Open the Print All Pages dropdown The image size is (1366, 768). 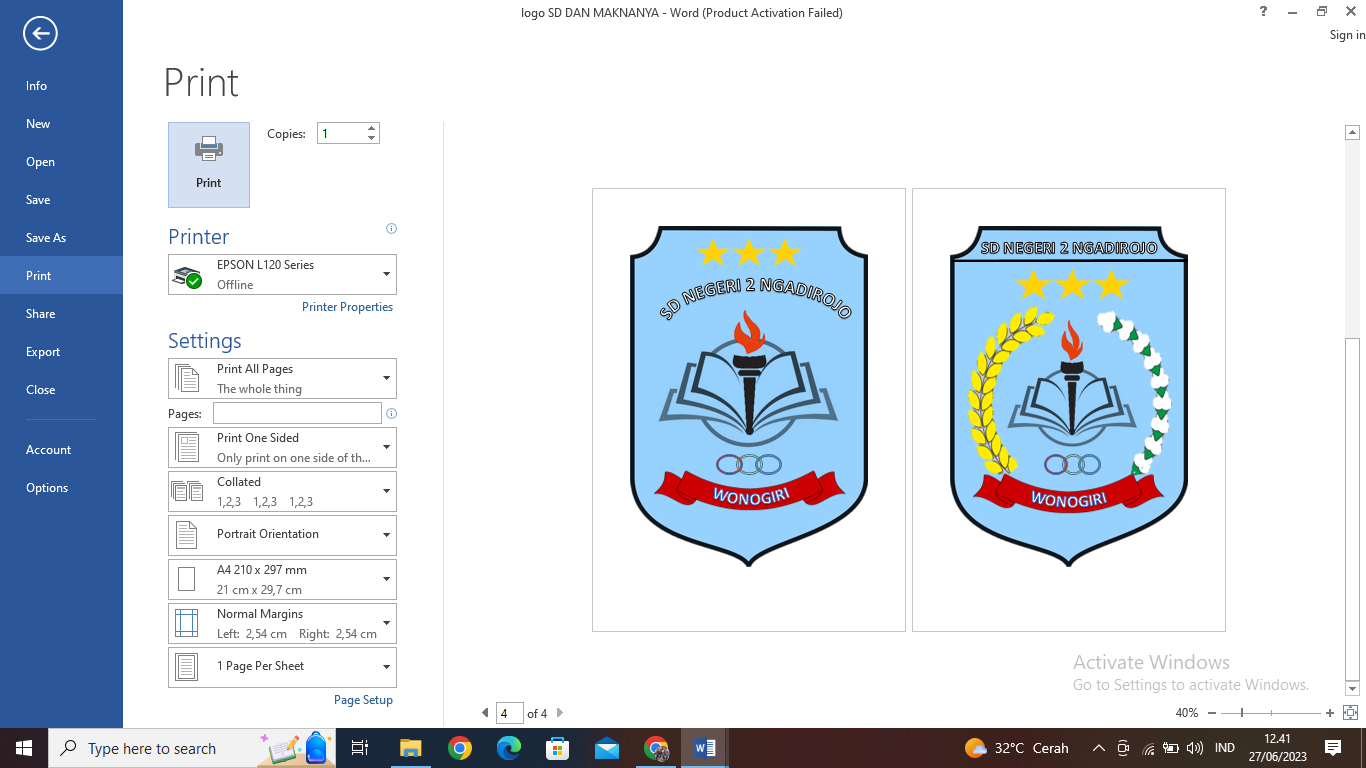point(282,379)
